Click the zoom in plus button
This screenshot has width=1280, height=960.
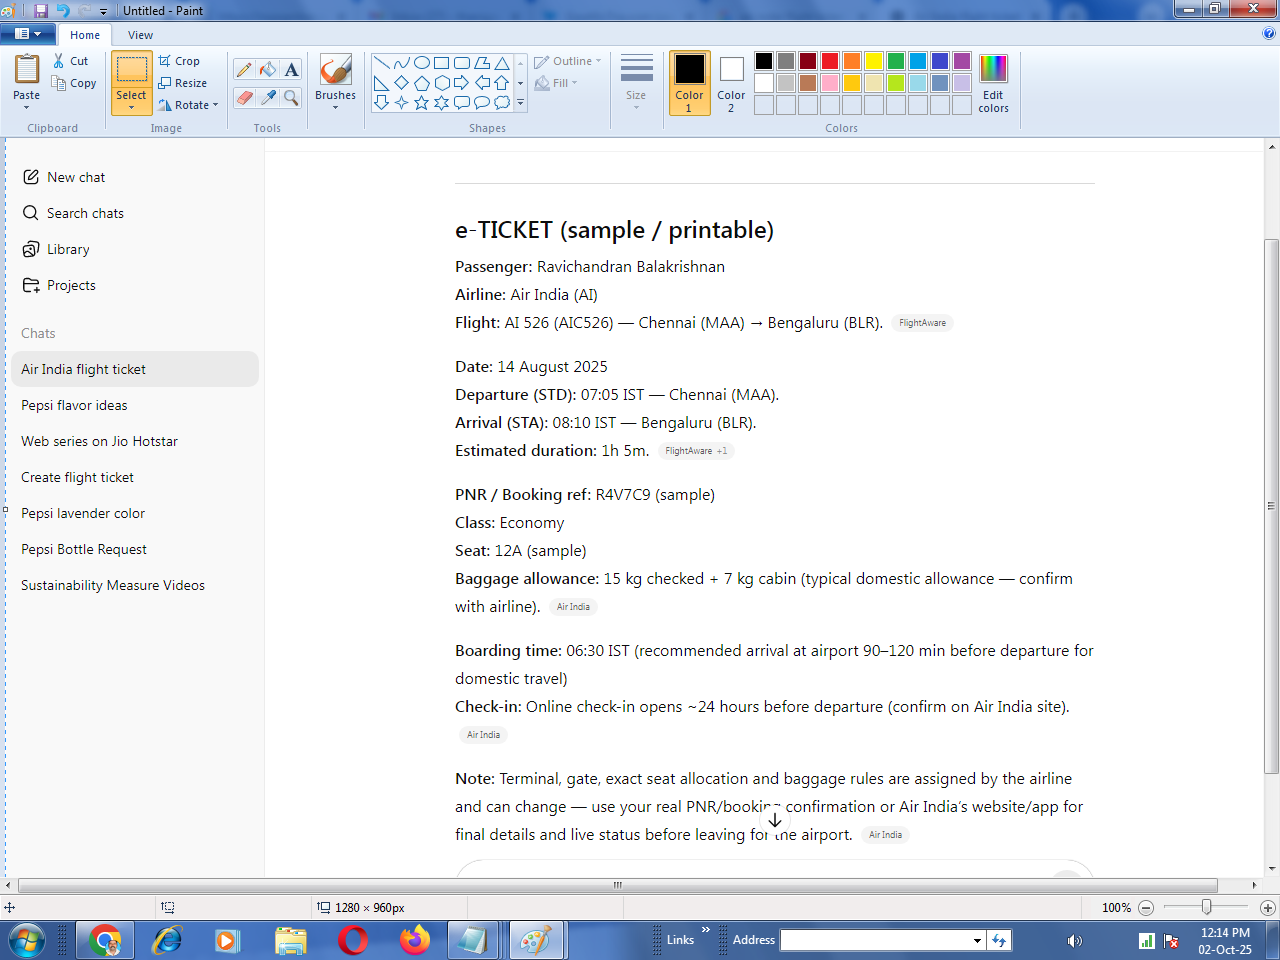click(1268, 908)
